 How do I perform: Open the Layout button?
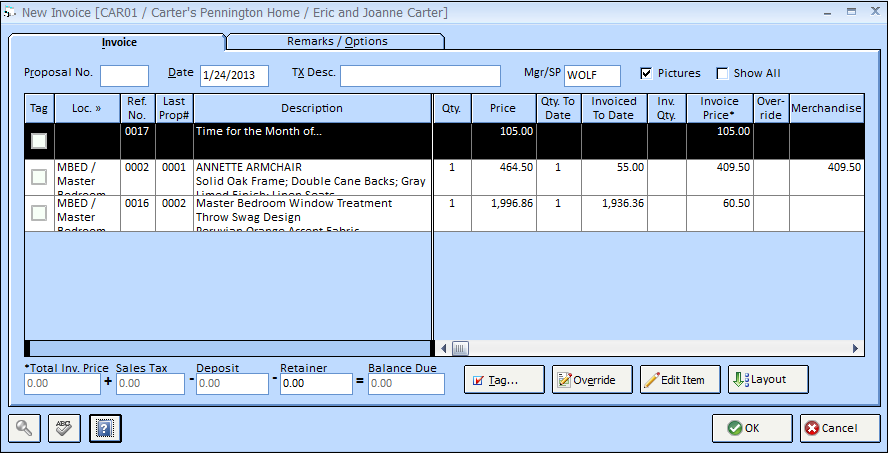coord(768,380)
